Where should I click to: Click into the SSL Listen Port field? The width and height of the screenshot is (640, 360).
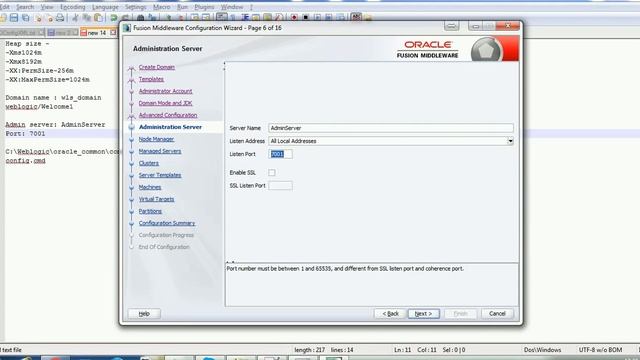pyautogui.click(x=280, y=186)
